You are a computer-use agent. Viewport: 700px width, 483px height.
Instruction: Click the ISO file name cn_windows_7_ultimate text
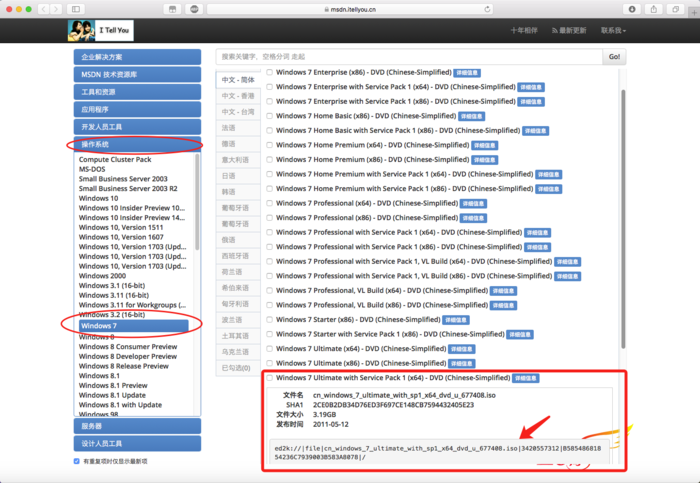click(x=404, y=395)
